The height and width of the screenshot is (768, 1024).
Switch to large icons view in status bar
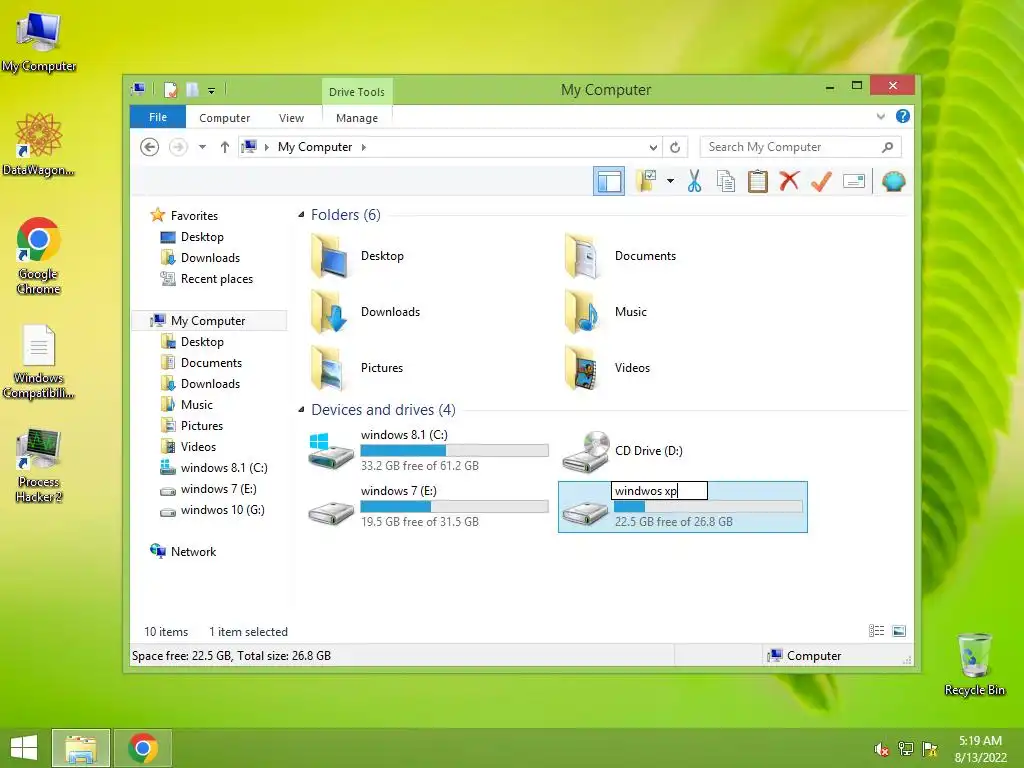point(899,630)
